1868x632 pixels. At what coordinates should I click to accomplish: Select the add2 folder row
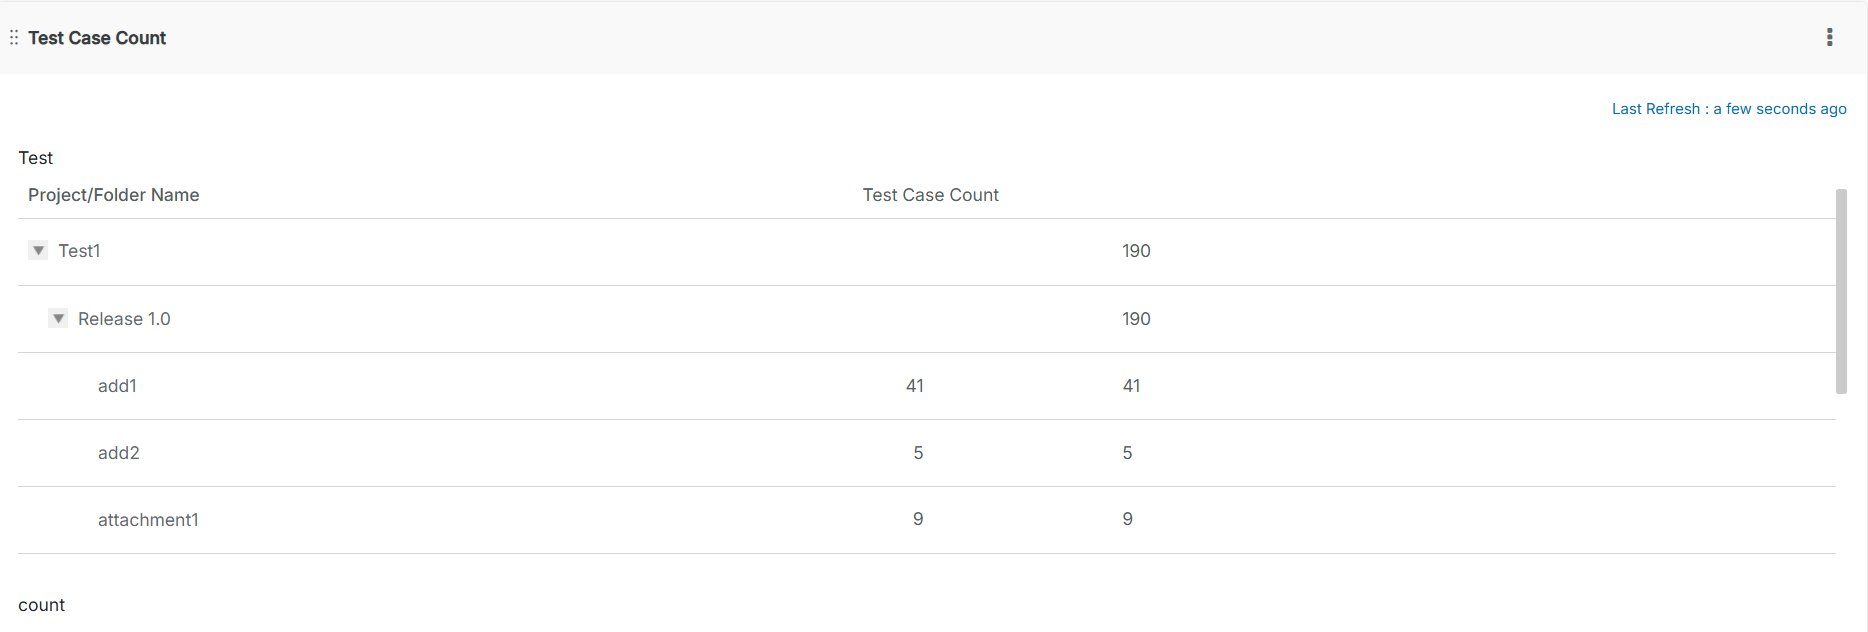118,452
